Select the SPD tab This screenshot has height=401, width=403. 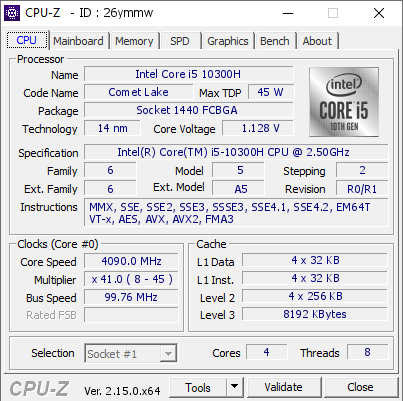pyautogui.click(x=180, y=41)
